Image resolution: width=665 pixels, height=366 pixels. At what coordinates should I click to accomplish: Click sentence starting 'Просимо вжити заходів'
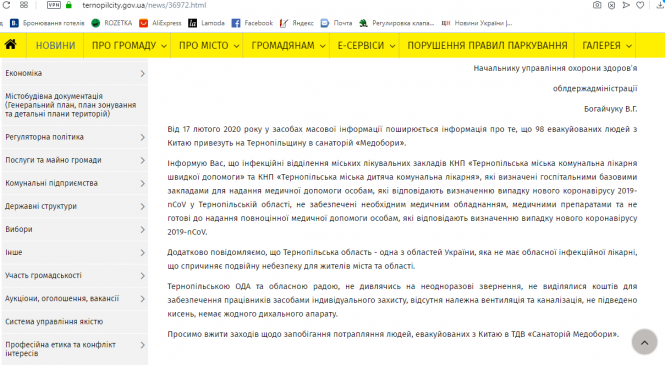click(393, 334)
